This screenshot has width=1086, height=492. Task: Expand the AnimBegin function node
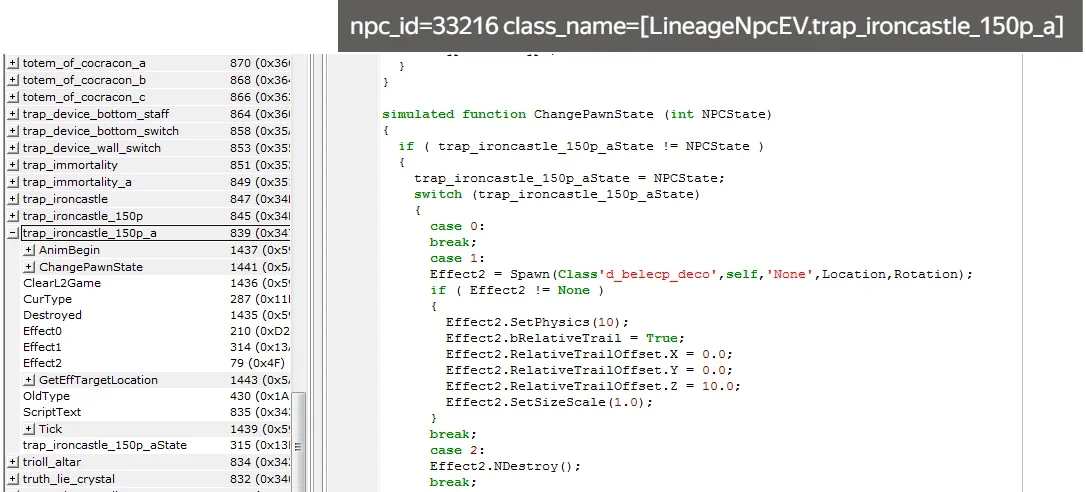click(29, 249)
